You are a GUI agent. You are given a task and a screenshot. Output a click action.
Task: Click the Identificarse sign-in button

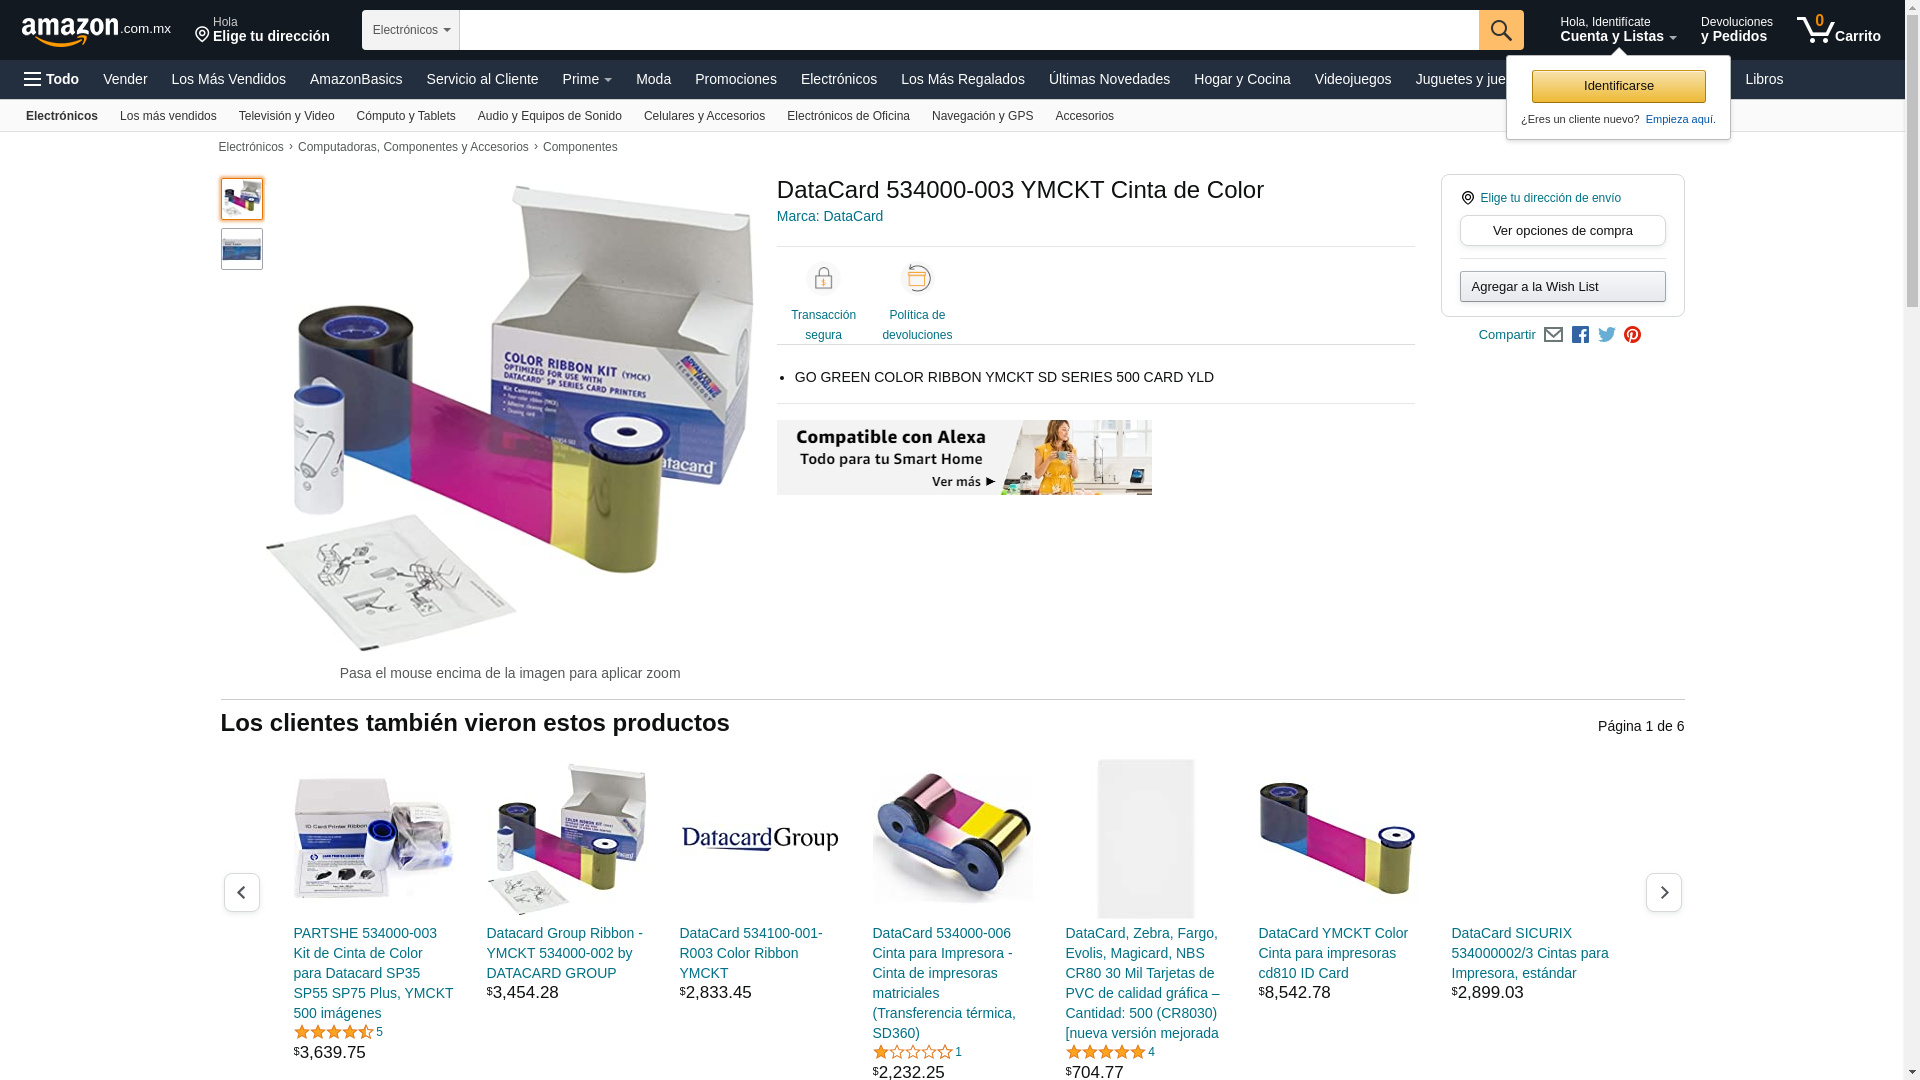tap(1618, 86)
